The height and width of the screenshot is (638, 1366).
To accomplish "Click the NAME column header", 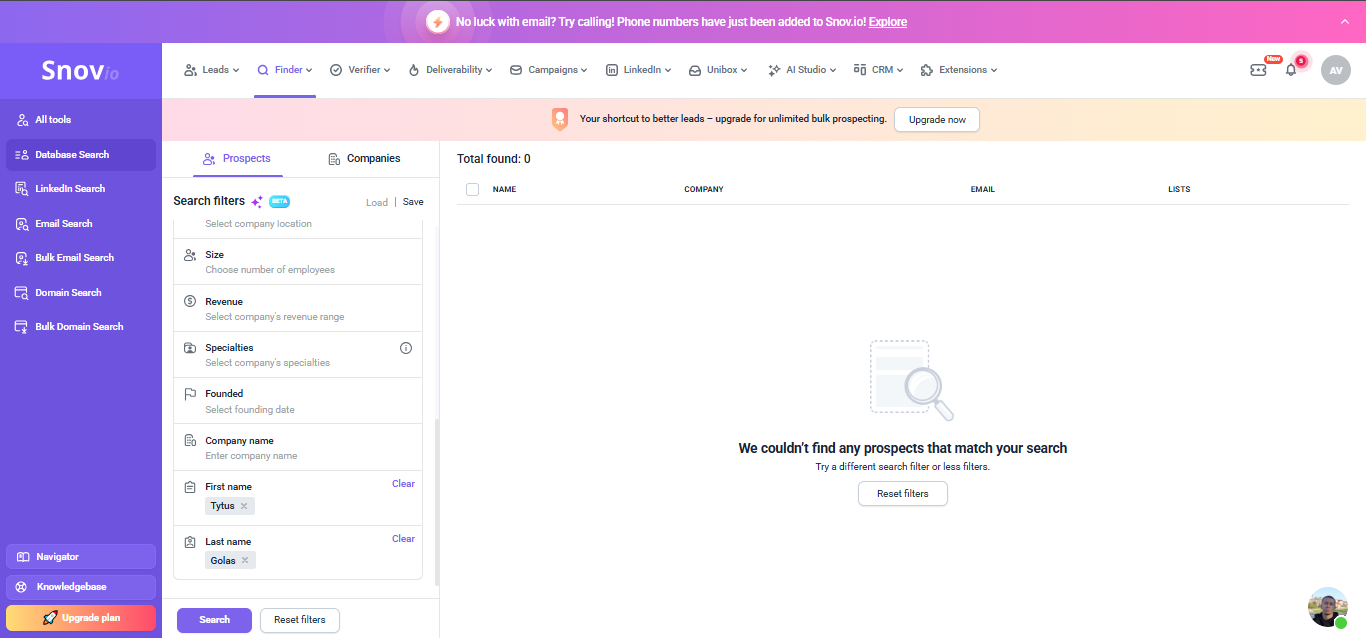I will click(x=504, y=189).
